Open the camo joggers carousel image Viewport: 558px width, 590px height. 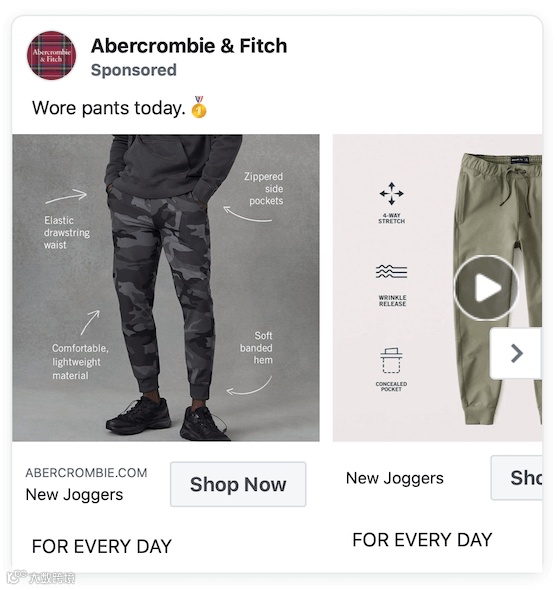166,288
